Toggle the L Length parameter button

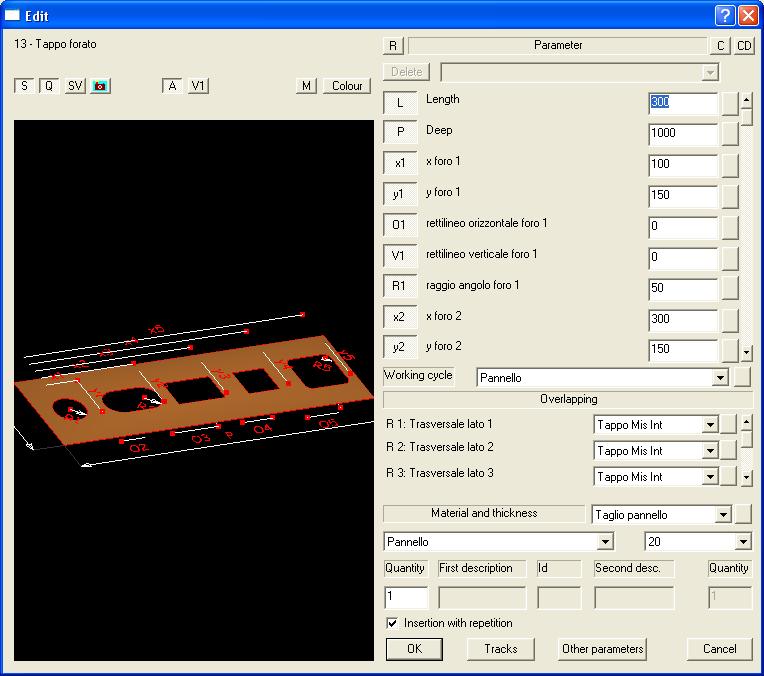tap(400, 103)
